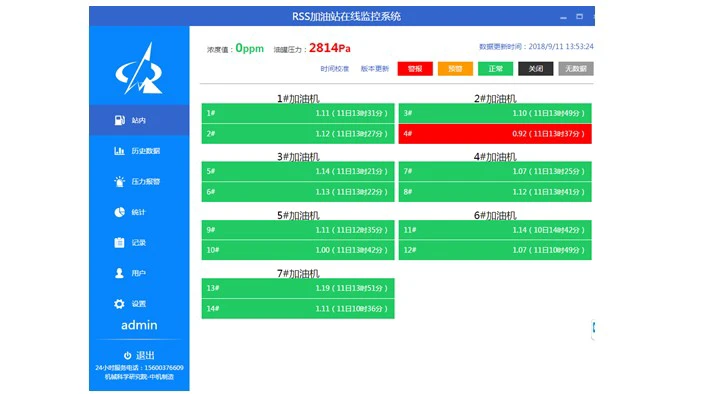The width and height of the screenshot is (709, 394).
Task: Minimize the RSS monitoring window
Action: pos(563,17)
